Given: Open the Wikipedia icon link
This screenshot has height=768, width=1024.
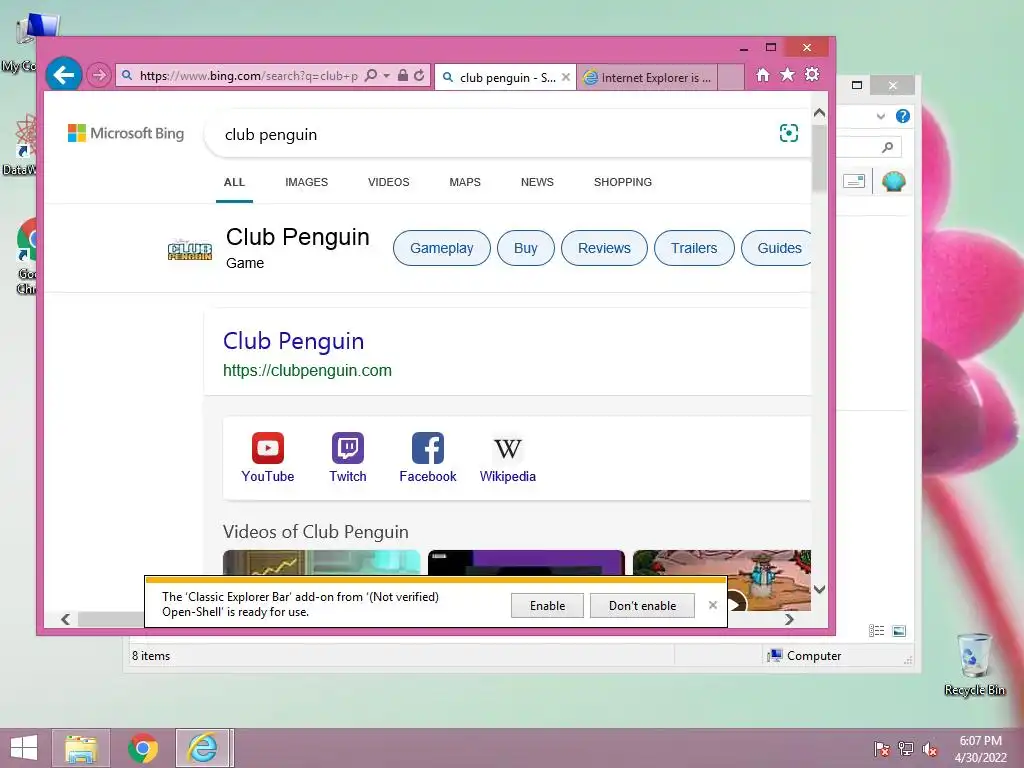Looking at the screenshot, I should (x=507, y=458).
